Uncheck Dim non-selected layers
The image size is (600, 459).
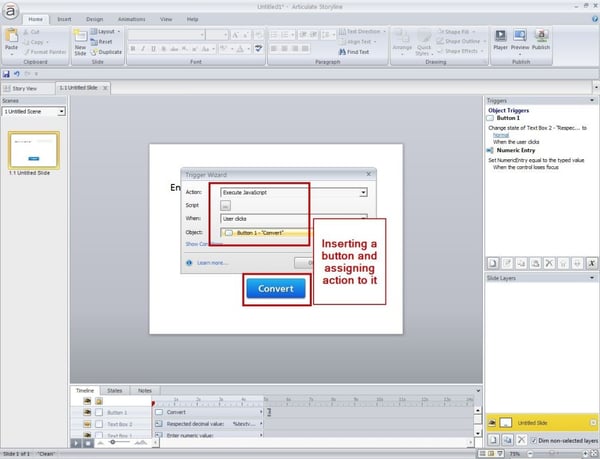[534, 441]
